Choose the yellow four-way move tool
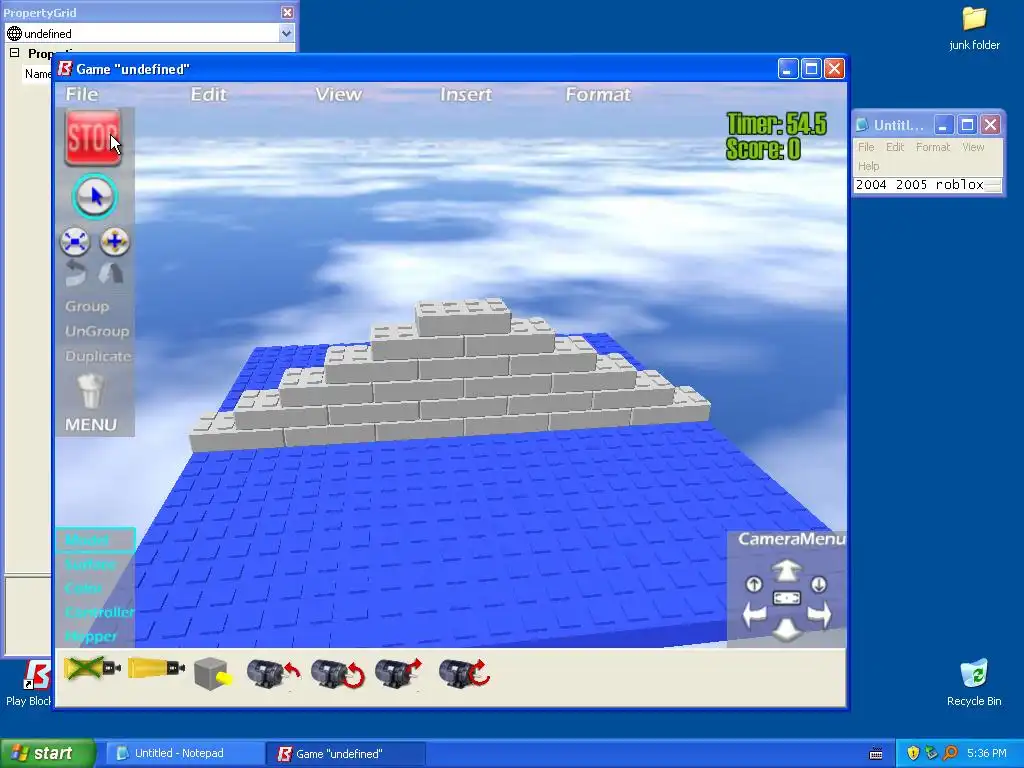 point(115,242)
